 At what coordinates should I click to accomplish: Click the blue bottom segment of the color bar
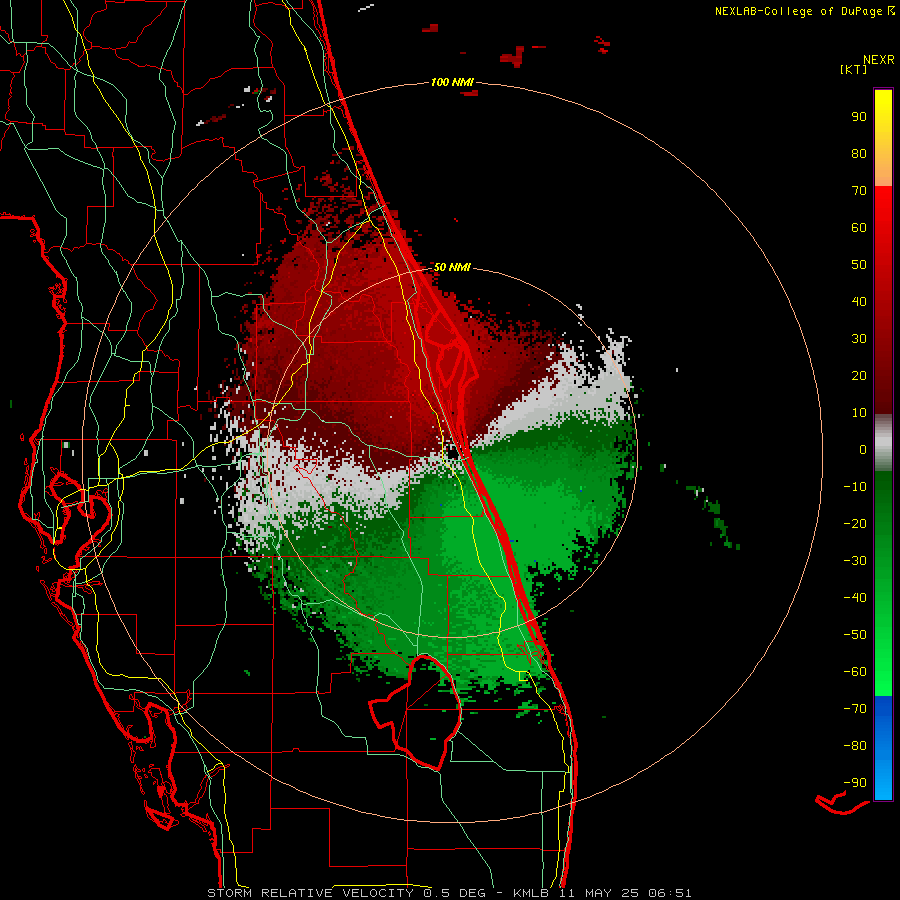pyautogui.click(x=883, y=747)
